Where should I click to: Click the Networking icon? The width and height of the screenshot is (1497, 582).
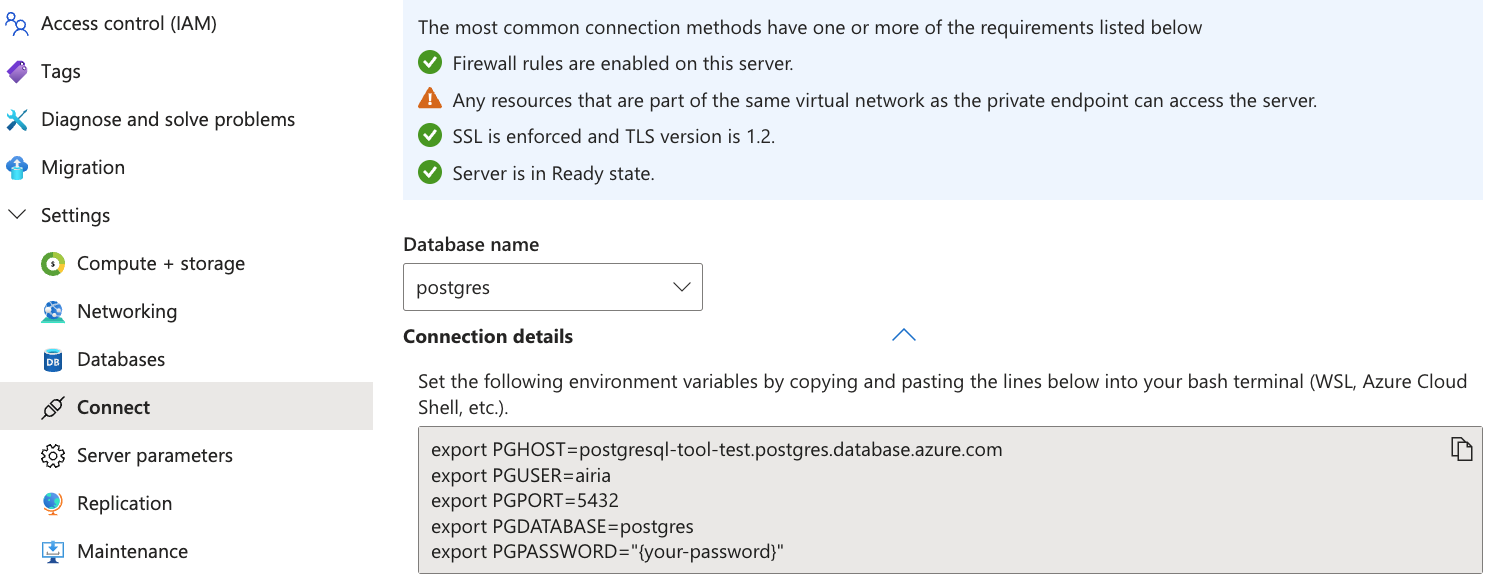(53, 312)
